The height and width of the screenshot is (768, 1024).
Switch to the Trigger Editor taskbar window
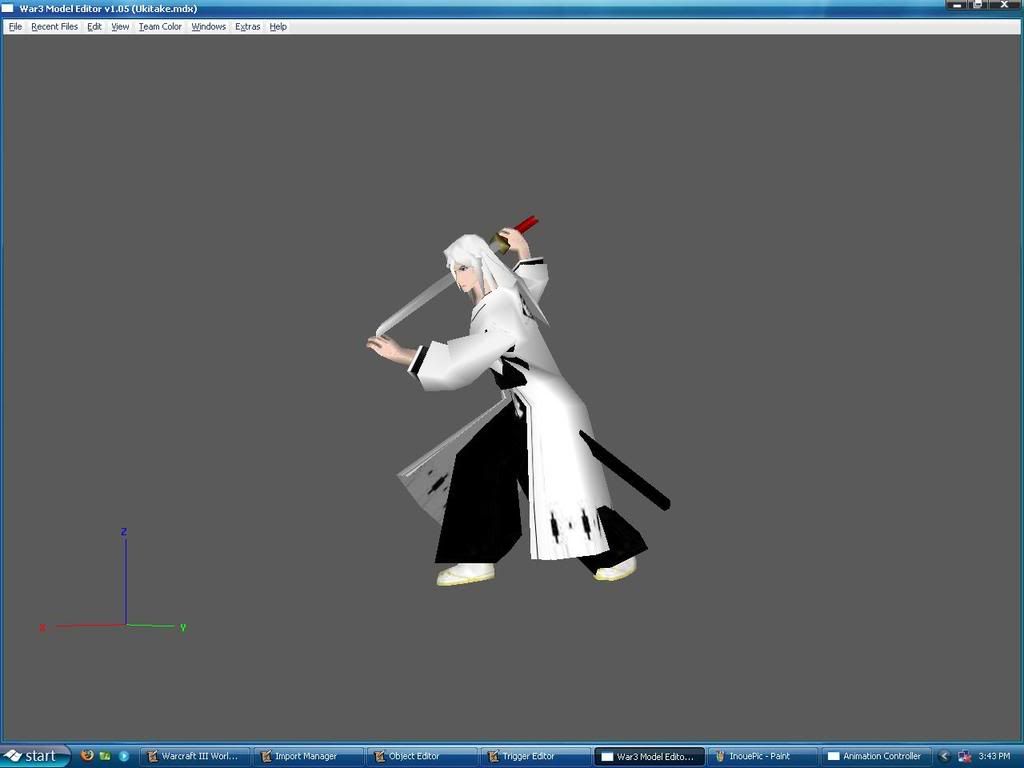tap(536, 756)
